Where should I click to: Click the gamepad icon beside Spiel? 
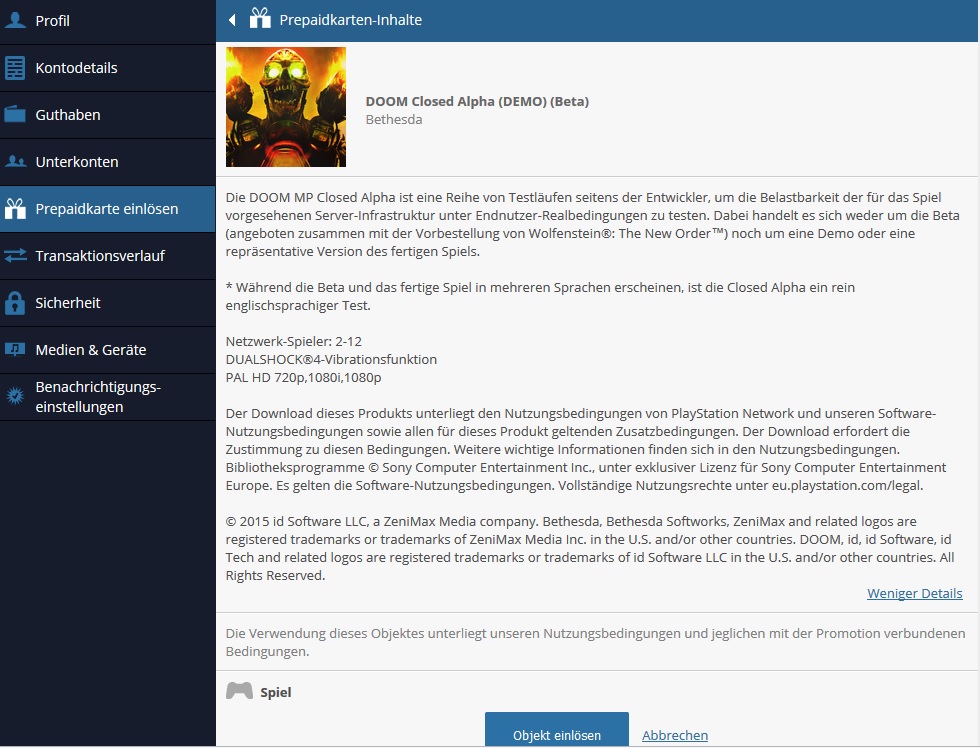(239, 691)
